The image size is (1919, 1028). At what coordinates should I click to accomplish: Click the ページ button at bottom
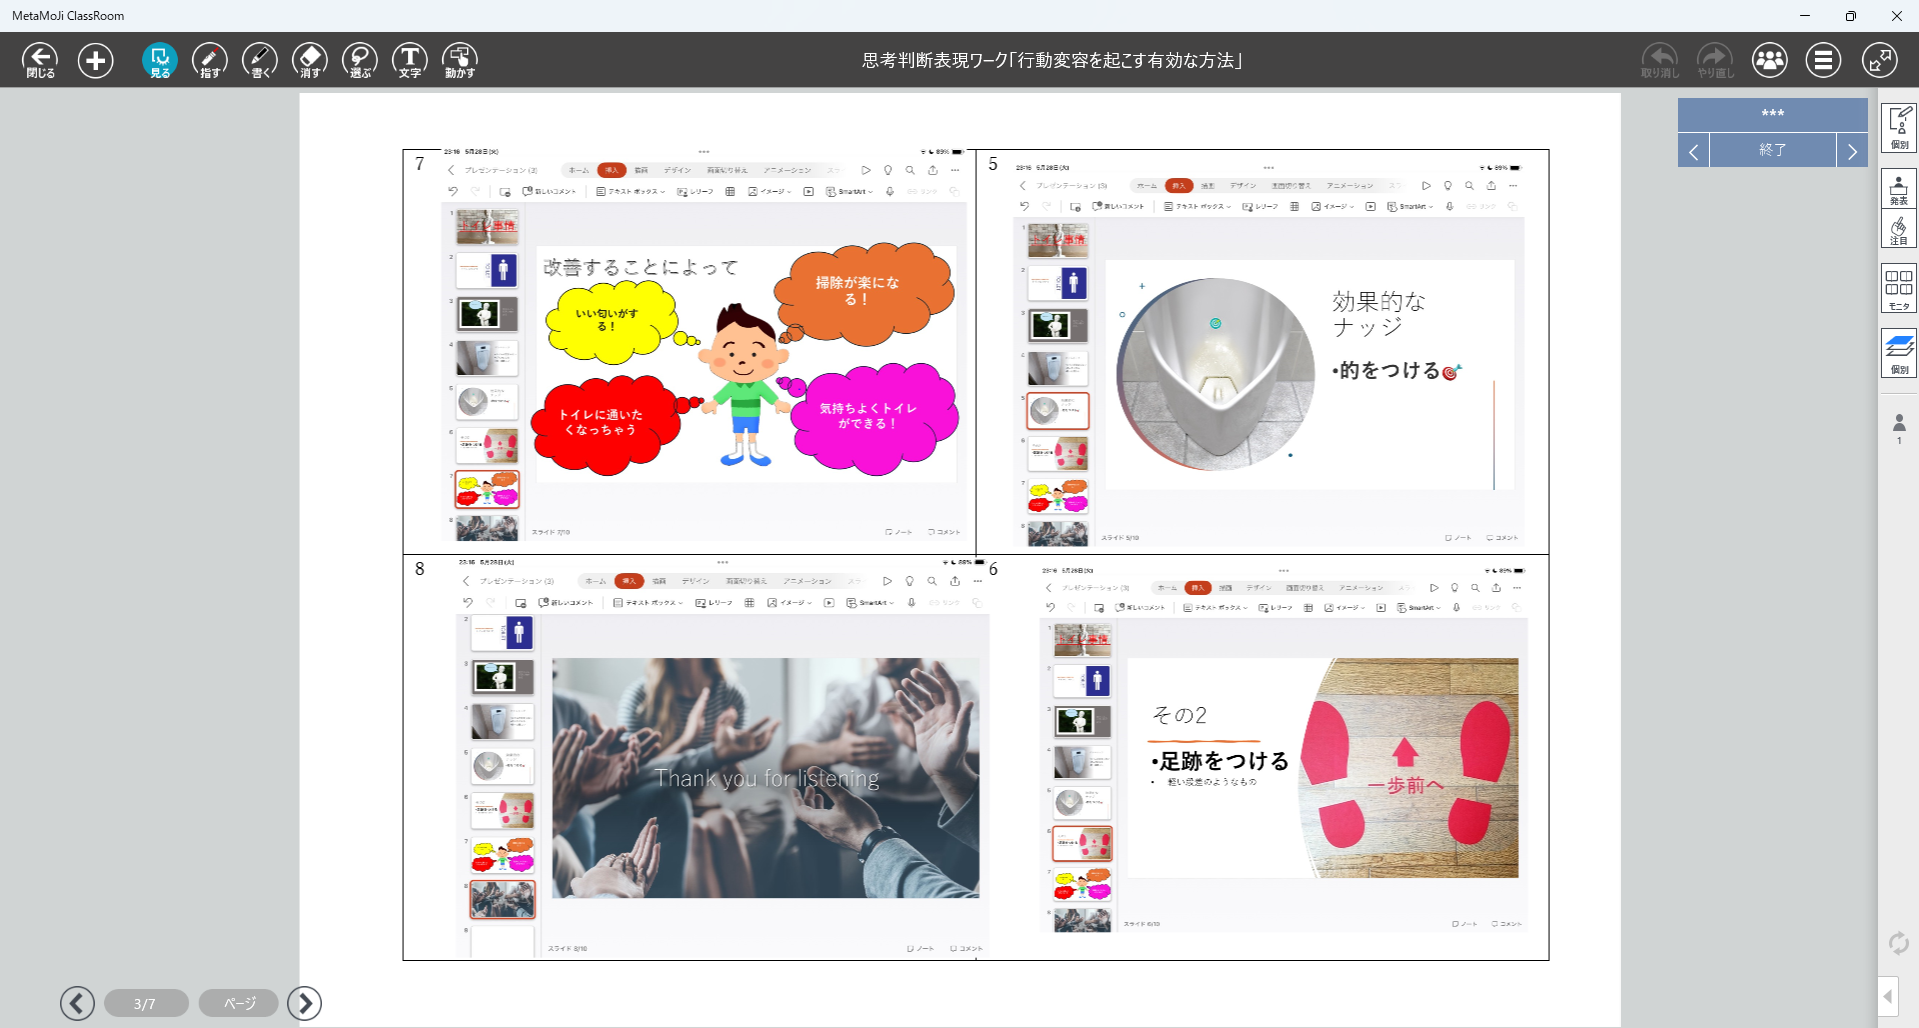point(239,1003)
